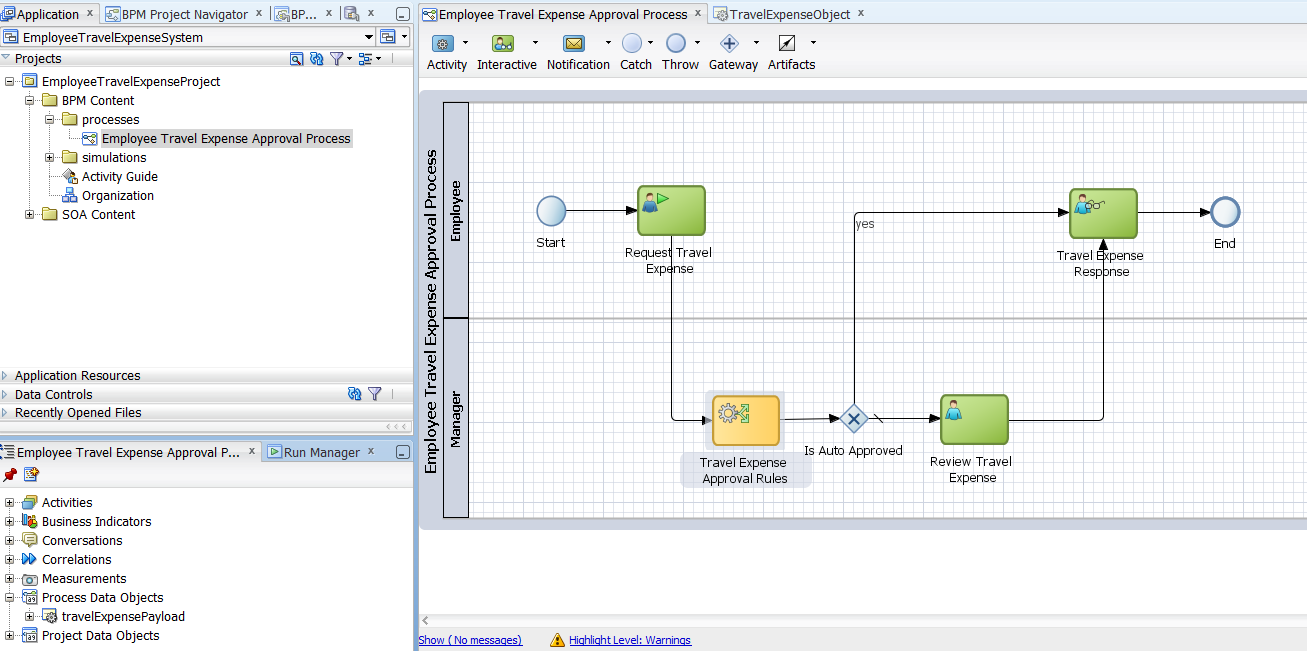
Task: Open the Artifacts palette dropdown arrow
Action: 813,43
